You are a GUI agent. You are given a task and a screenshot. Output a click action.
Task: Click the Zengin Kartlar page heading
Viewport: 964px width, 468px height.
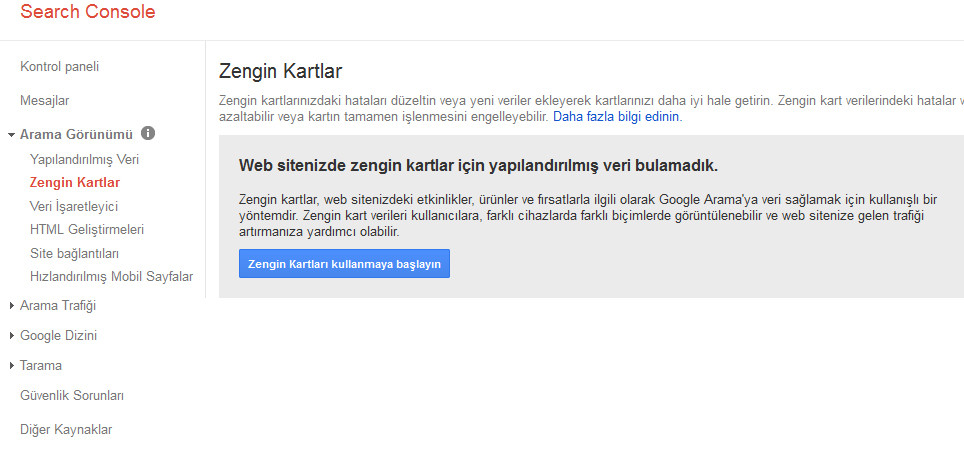pos(280,71)
